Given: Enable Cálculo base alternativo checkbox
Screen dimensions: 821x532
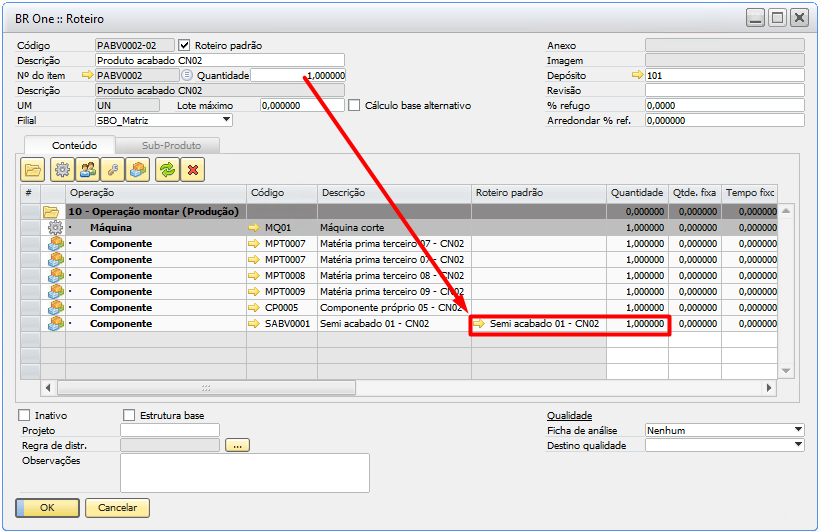Looking at the screenshot, I should [354, 106].
